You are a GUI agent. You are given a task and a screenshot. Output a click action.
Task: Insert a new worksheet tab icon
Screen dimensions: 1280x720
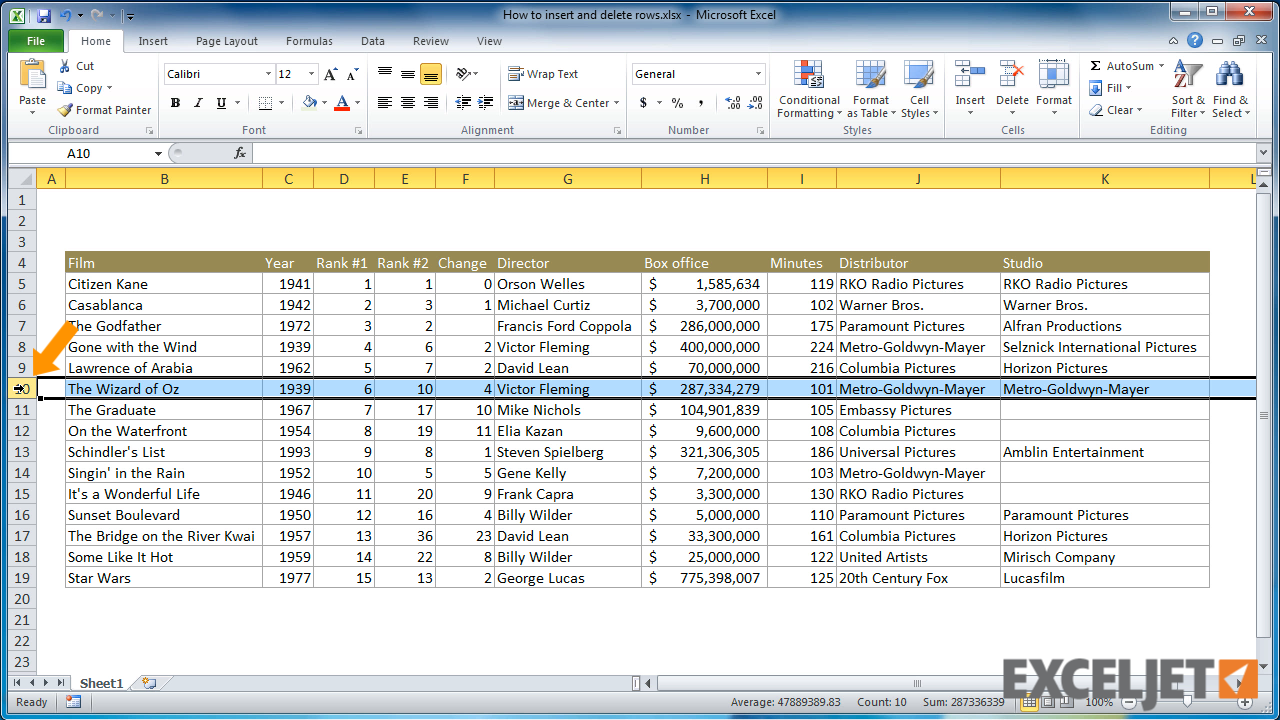click(149, 683)
